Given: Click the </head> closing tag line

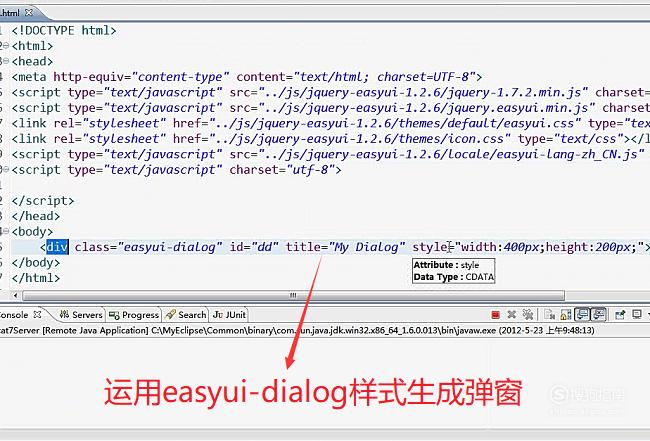Looking at the screenshot, I should coord(36,216).
